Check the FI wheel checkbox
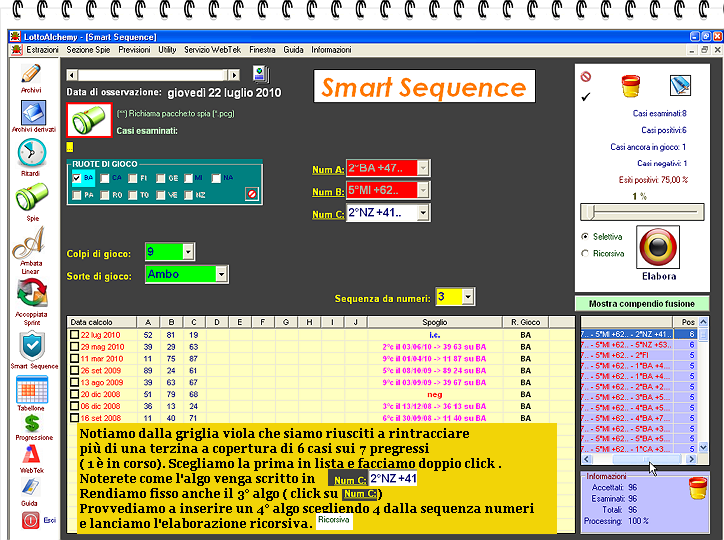 click(133, 178)
